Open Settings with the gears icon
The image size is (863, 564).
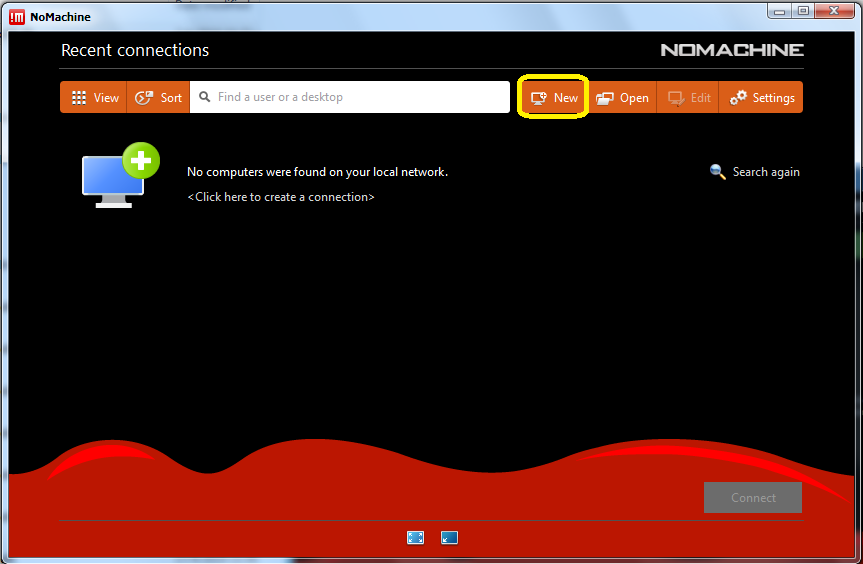(x=762, y=98)
